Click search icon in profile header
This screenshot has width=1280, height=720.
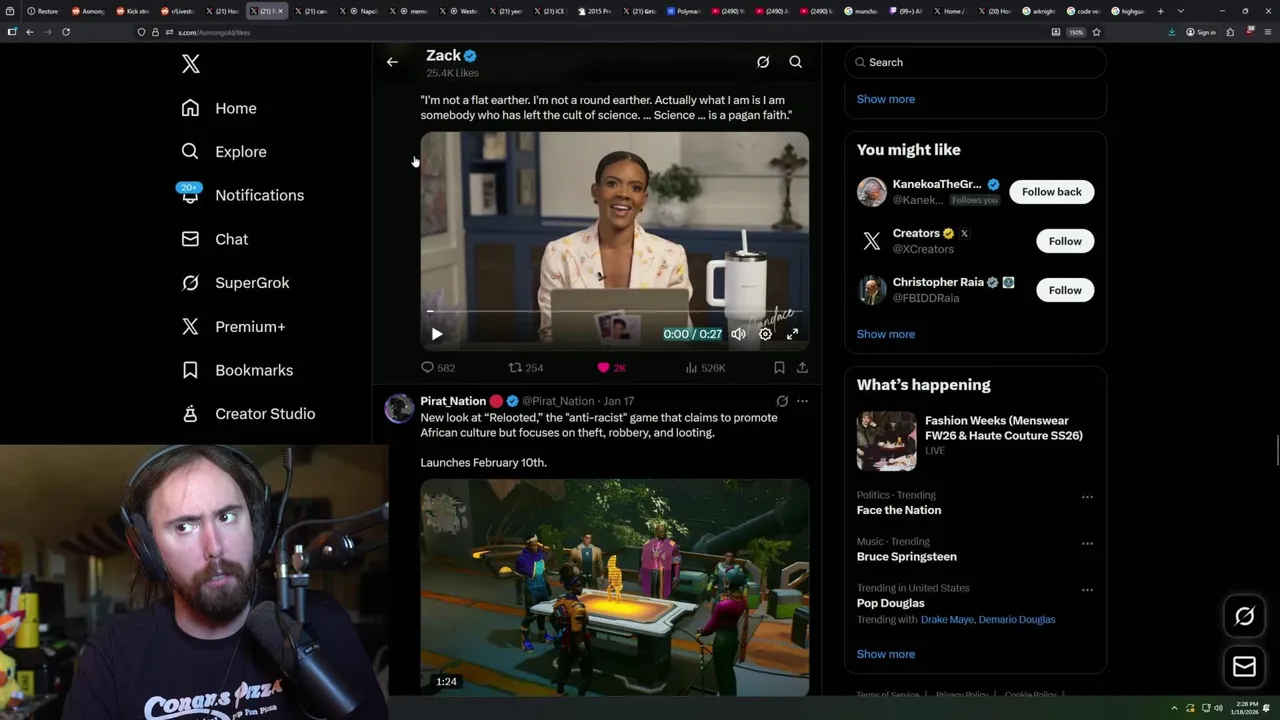click(796, 62)
